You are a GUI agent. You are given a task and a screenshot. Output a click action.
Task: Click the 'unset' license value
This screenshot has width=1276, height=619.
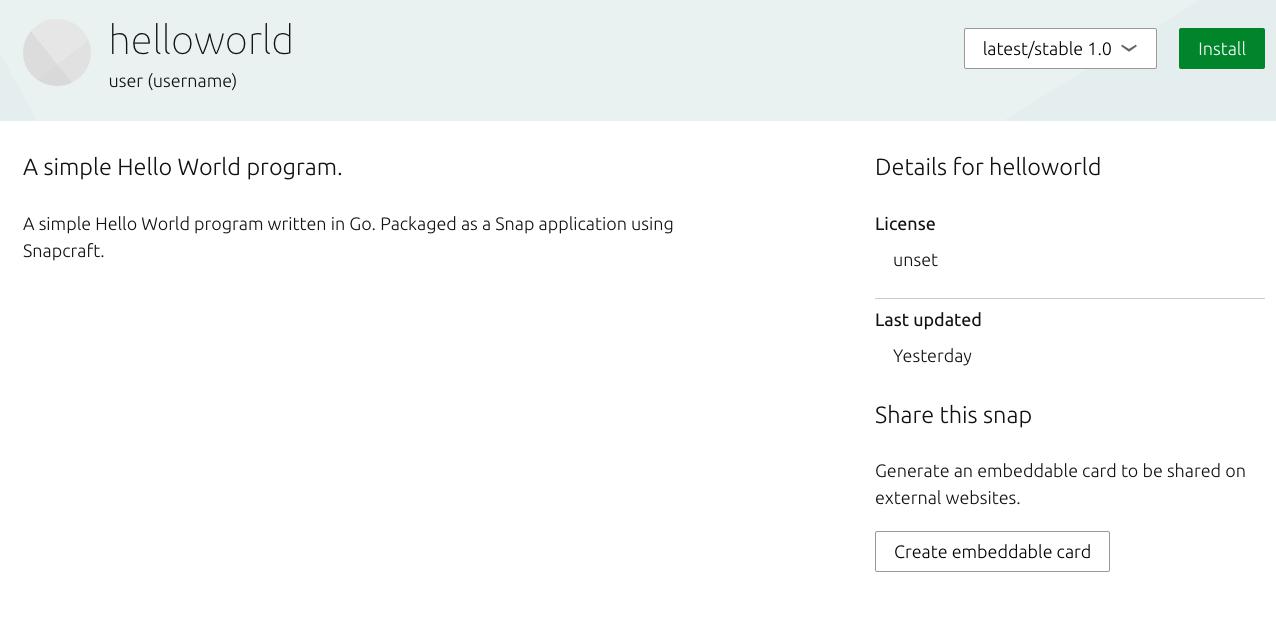[915, 260]
